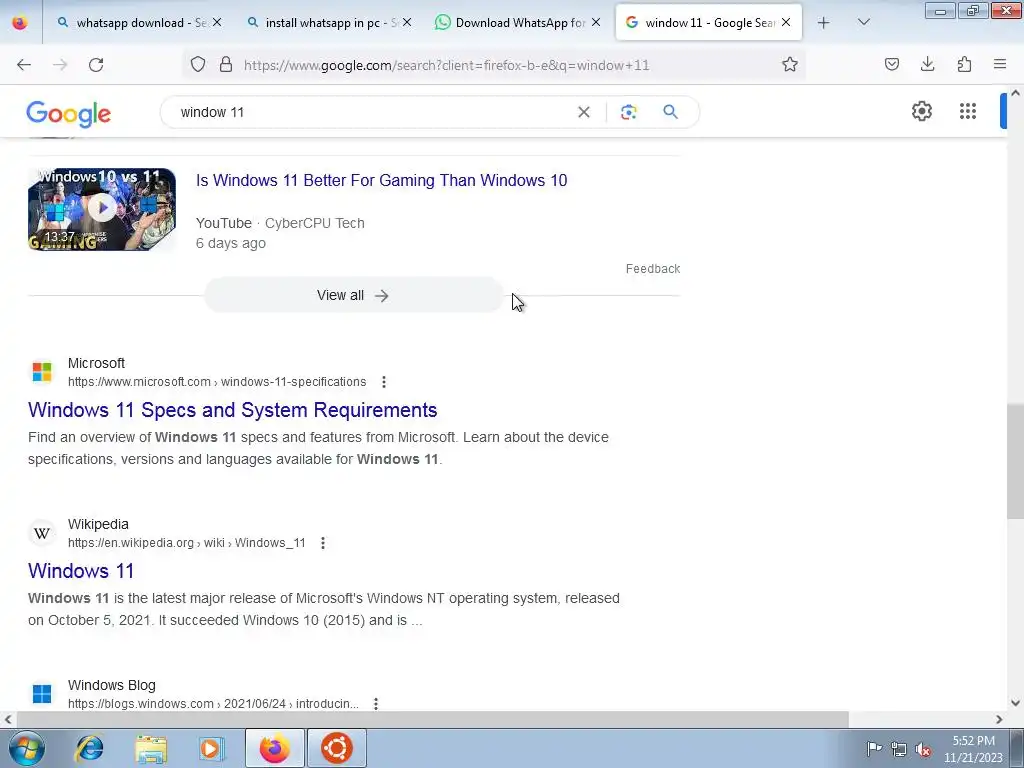Open Wikipedia Windows 11 article link

click(x=81, y=571)
